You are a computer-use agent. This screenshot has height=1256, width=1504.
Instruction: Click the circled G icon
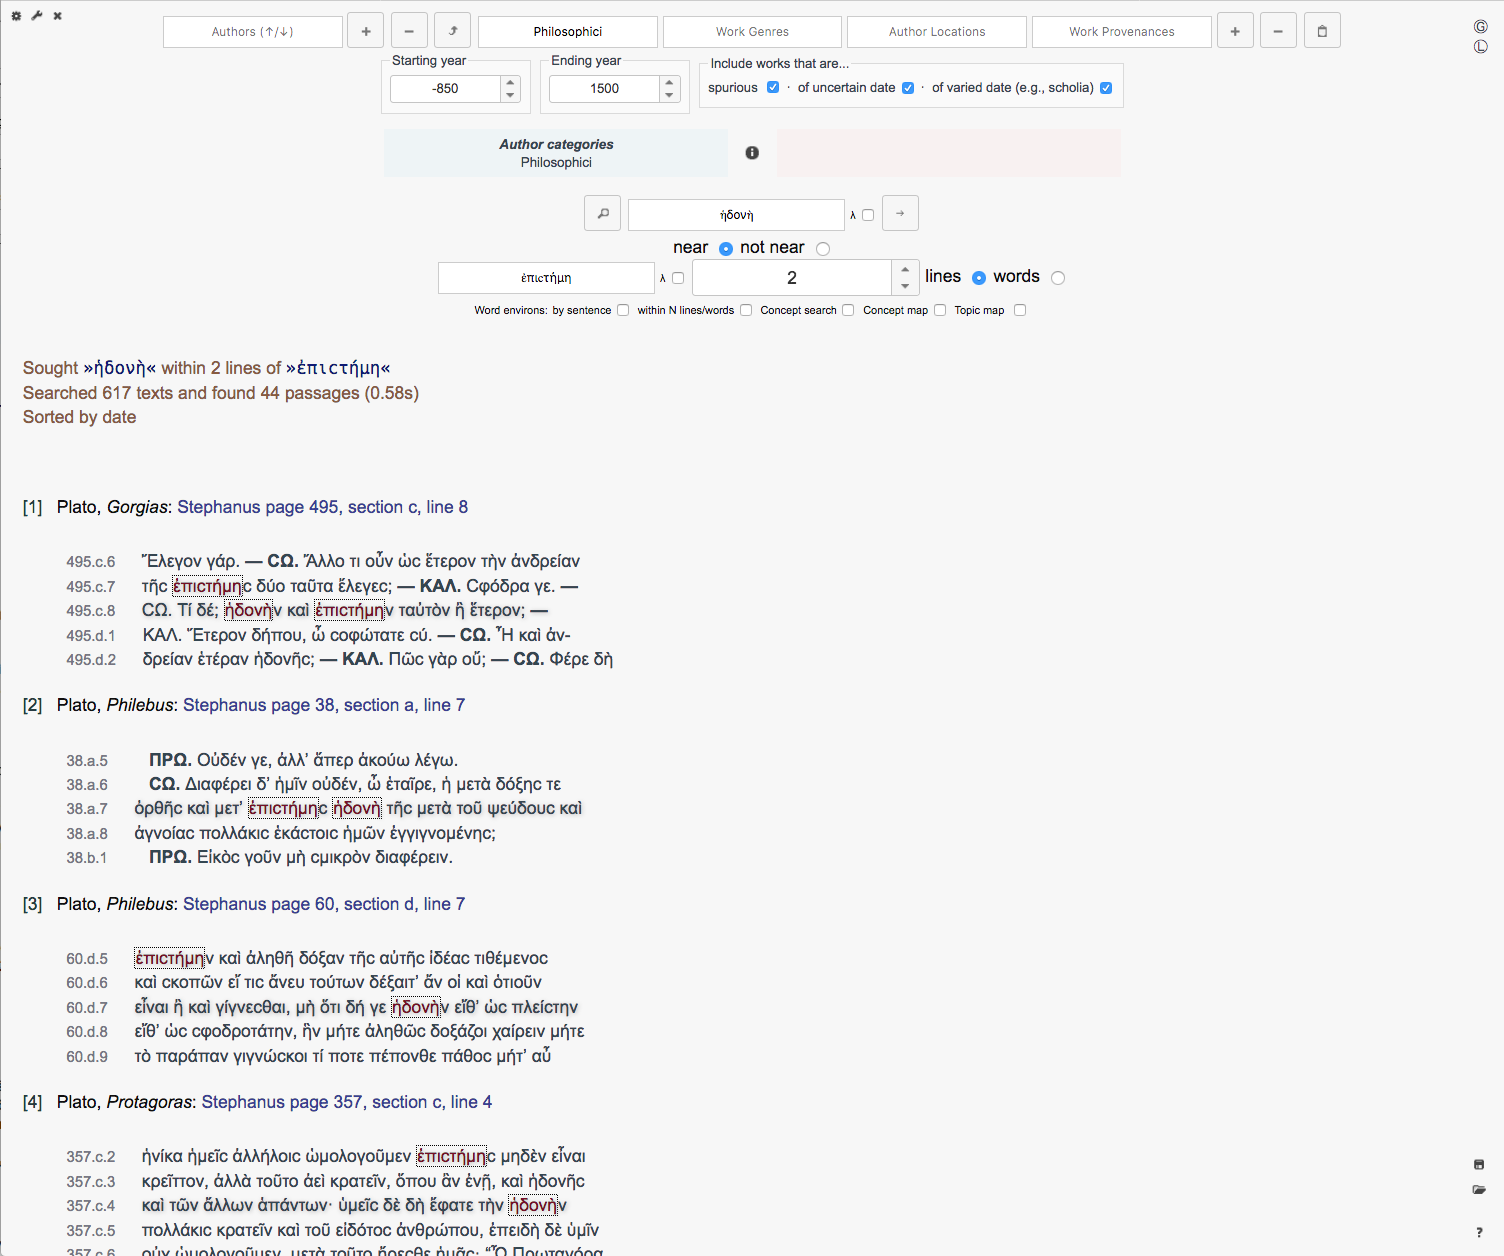point(1481,27)
